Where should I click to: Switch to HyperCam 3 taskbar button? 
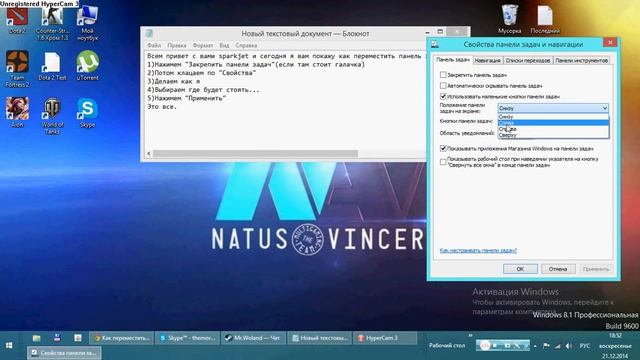point(385,338)
